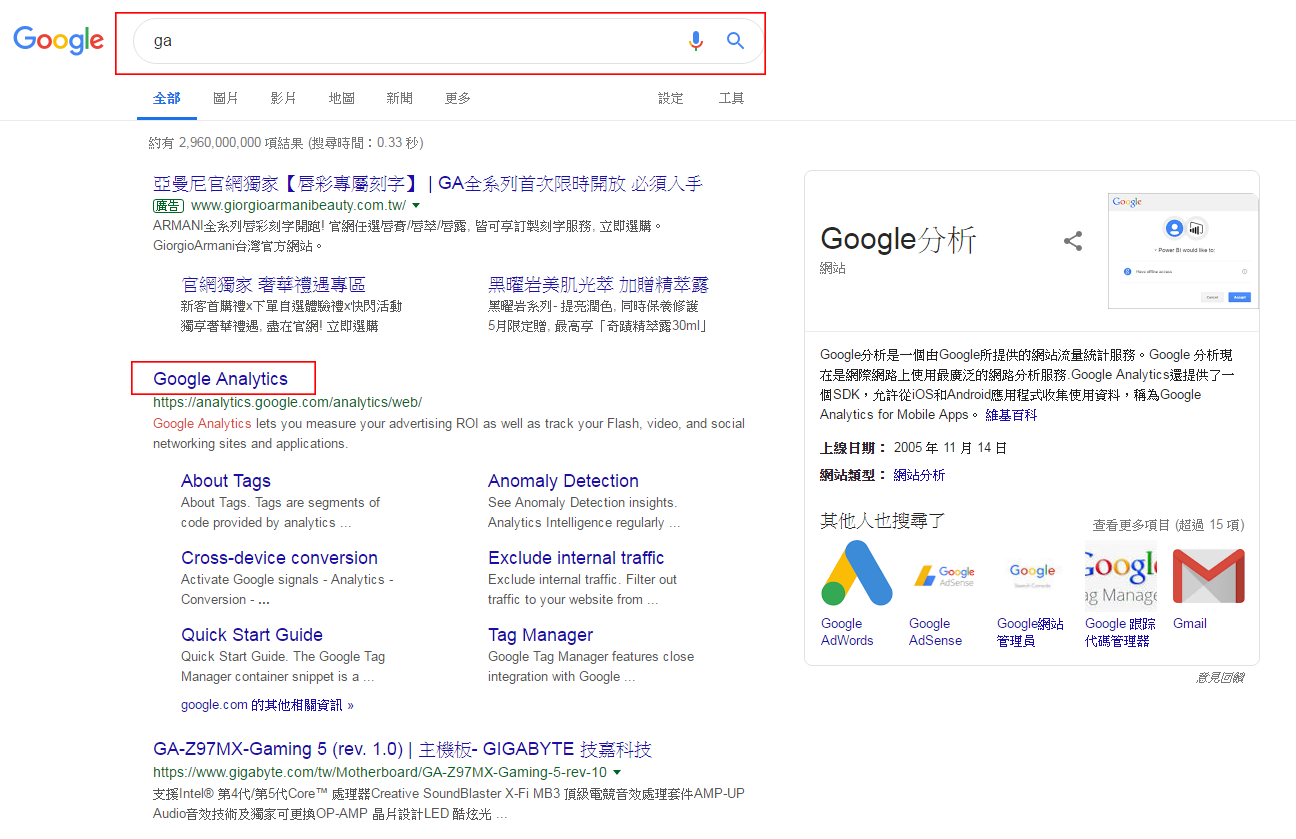Open the 更多 search filter menu
Viewport: 1296px width, 839px height.
click(x=458, y=98)
